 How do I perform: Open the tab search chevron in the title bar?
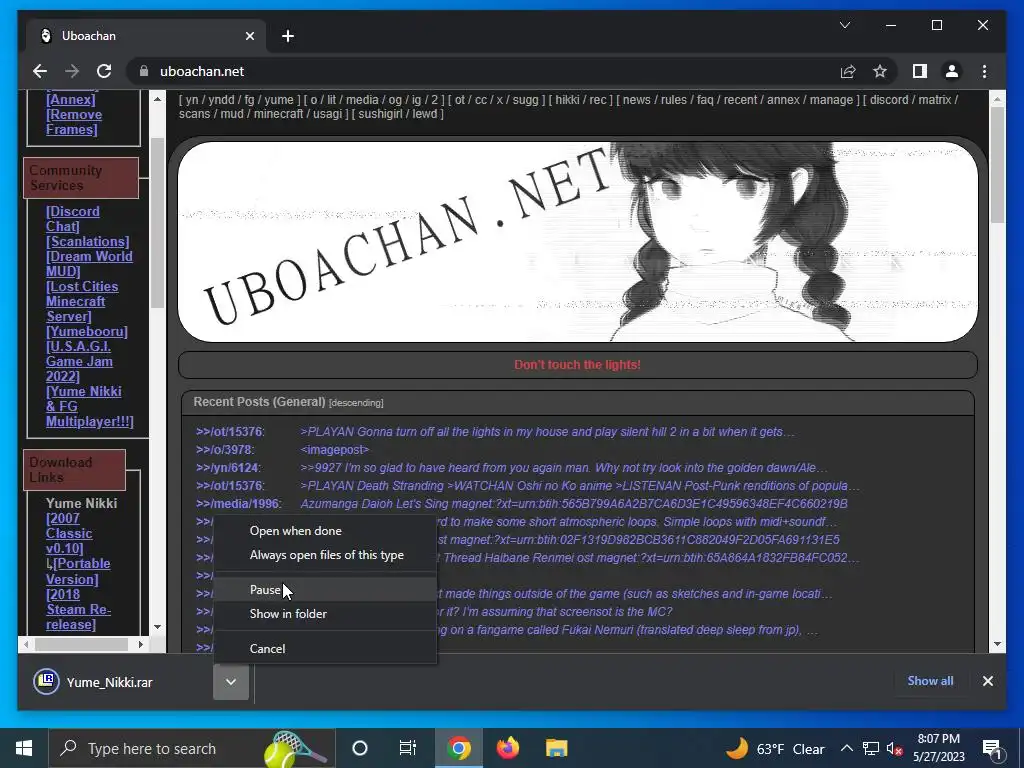point(844,25)
